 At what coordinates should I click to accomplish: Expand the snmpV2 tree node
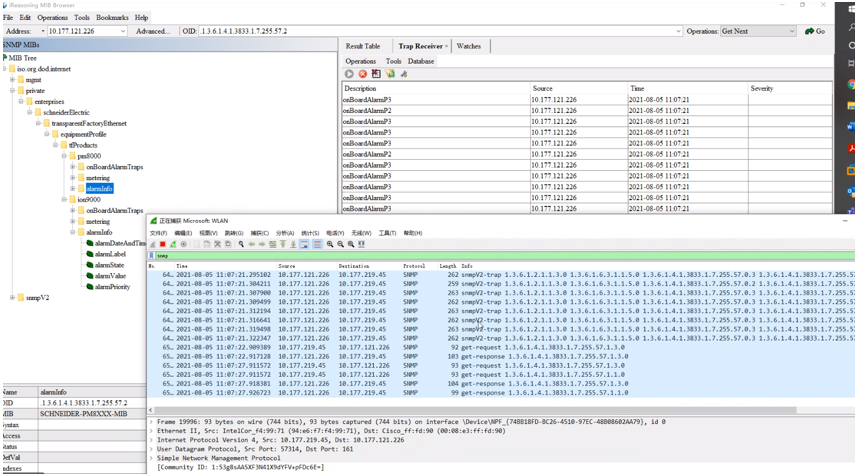point(12,298)
